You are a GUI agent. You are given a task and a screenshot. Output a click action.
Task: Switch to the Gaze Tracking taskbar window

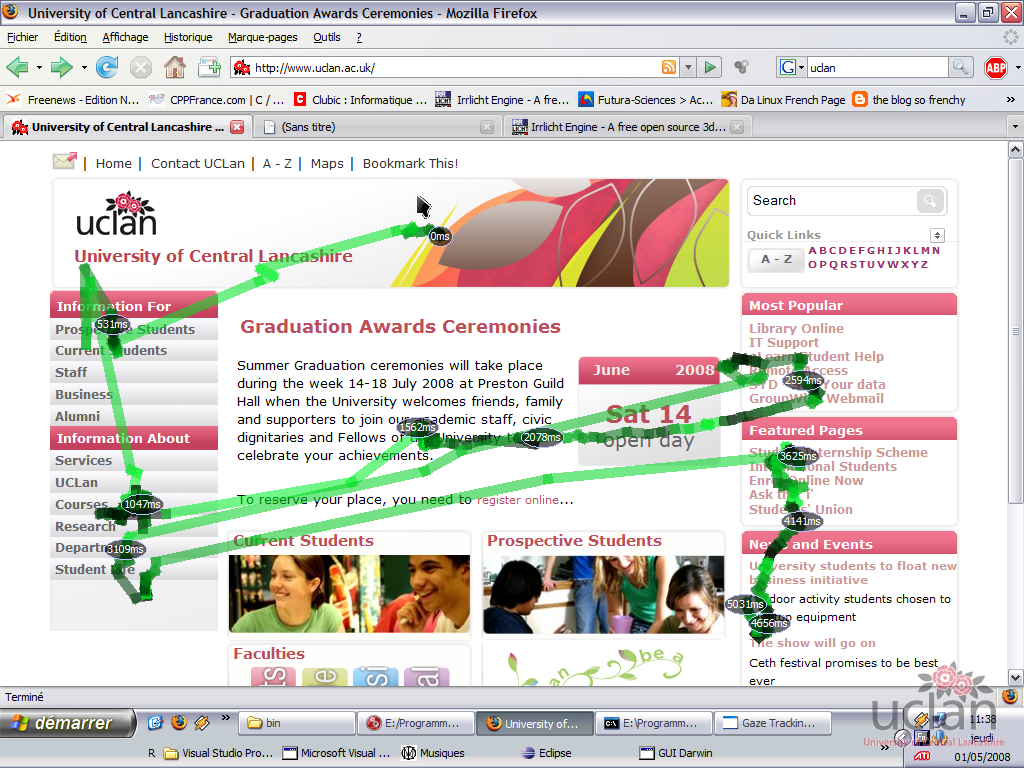pyautogui.click(x=773, y=723)
